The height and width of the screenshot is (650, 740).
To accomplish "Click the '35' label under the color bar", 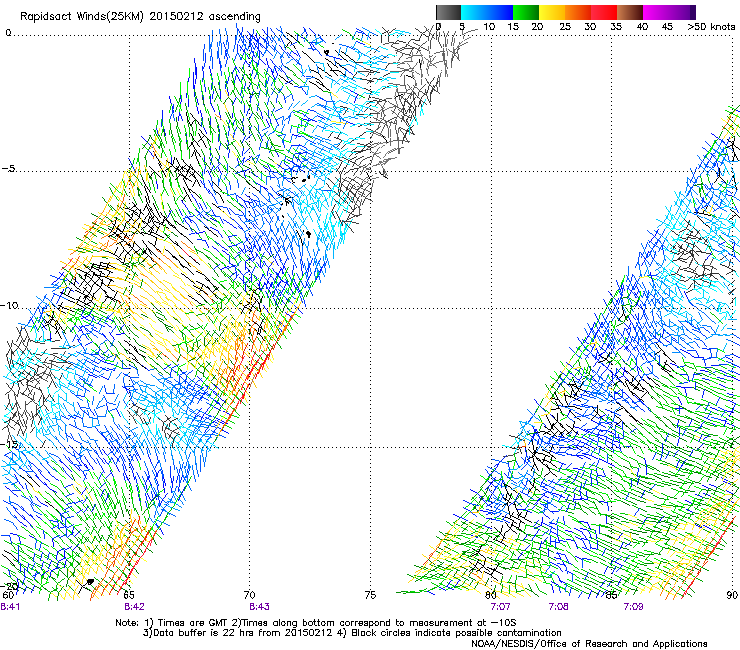I will 616,26.
